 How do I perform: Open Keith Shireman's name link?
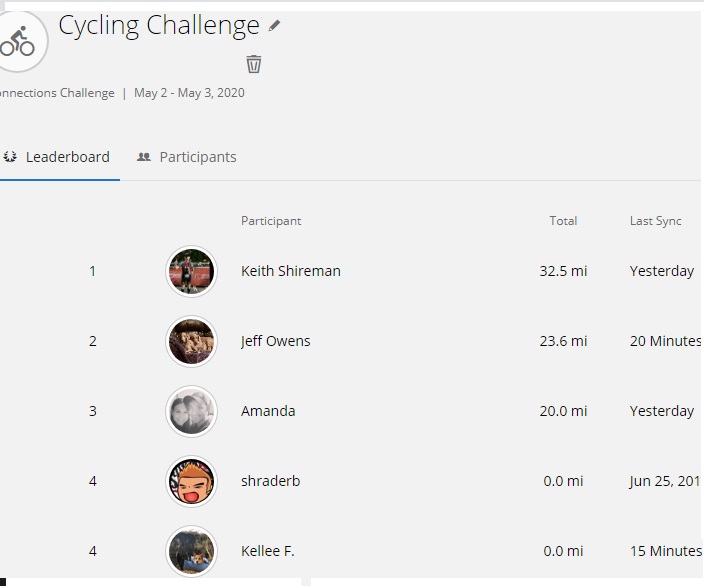(291, 271)
